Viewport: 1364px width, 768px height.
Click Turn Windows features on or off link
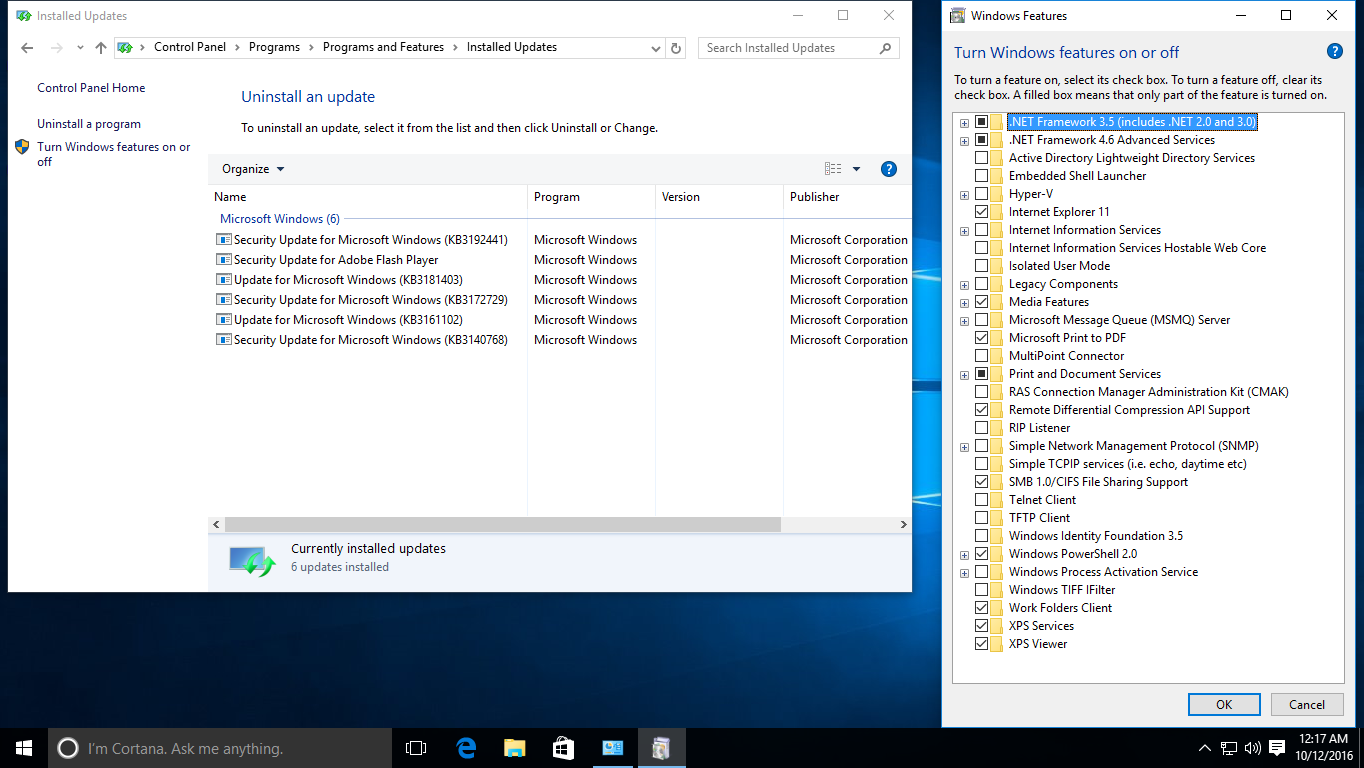(114, 154)
